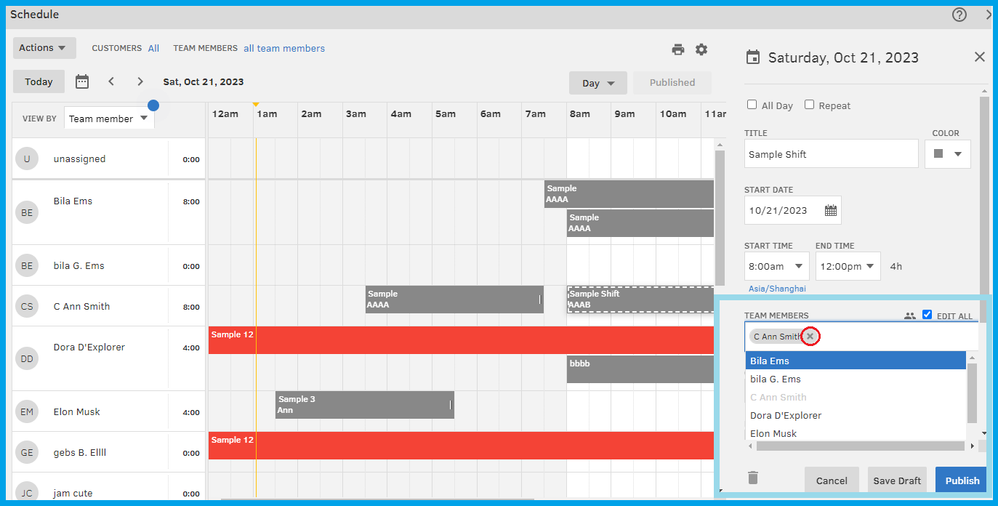Open the help question mark icon
The image size is (998, 506).
point(959,15)
